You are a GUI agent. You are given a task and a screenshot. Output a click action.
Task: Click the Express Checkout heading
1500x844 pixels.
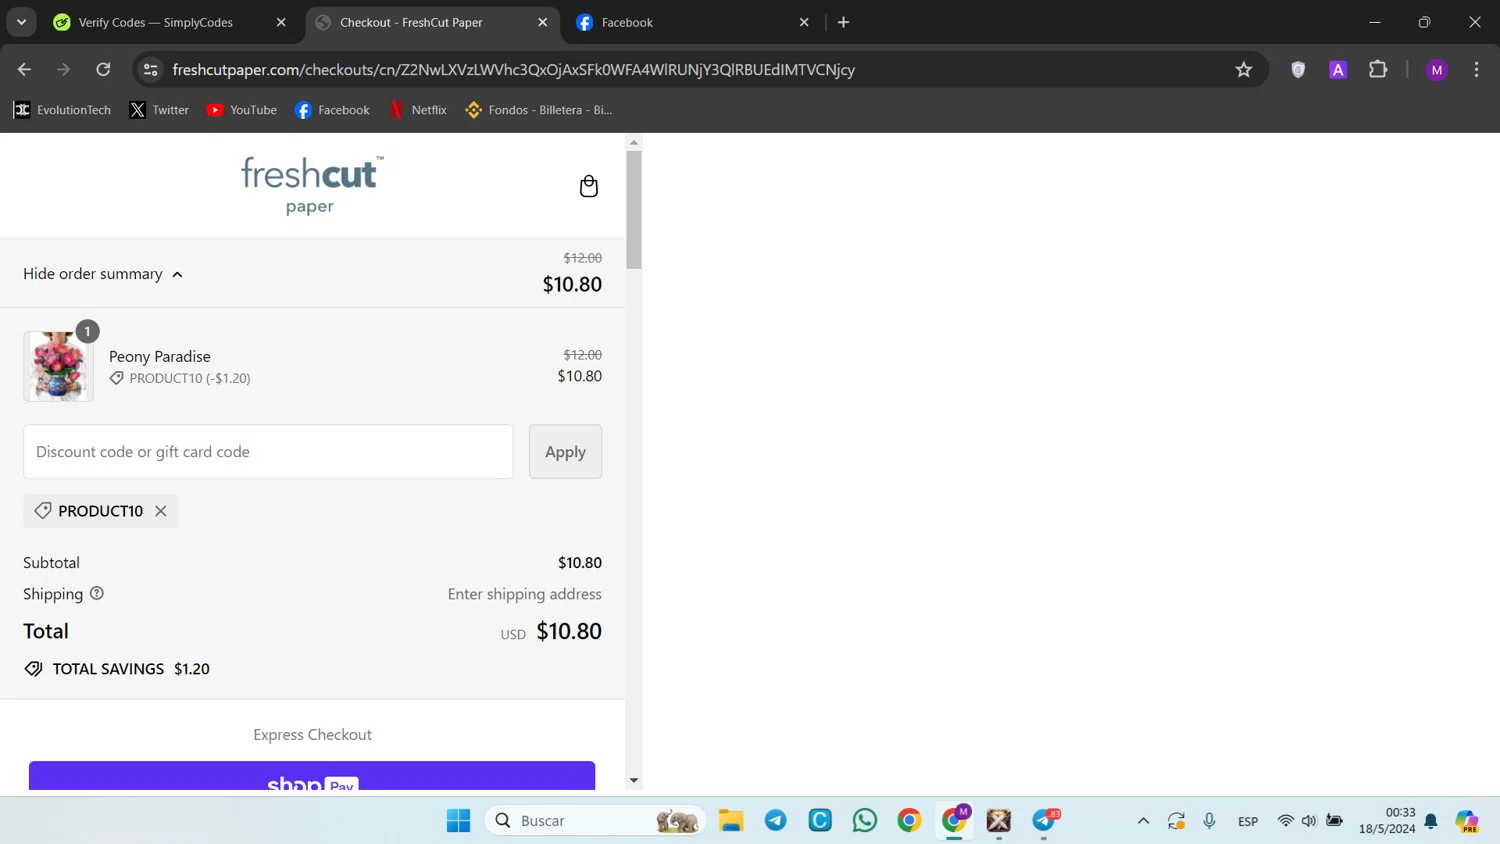pos(313,734)
